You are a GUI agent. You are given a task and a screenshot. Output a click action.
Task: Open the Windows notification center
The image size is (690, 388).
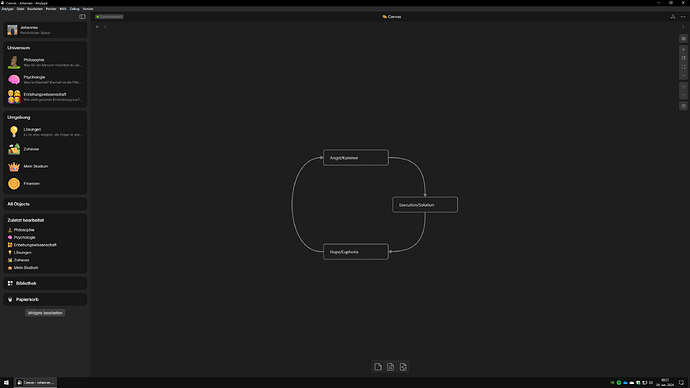[681, 383]
